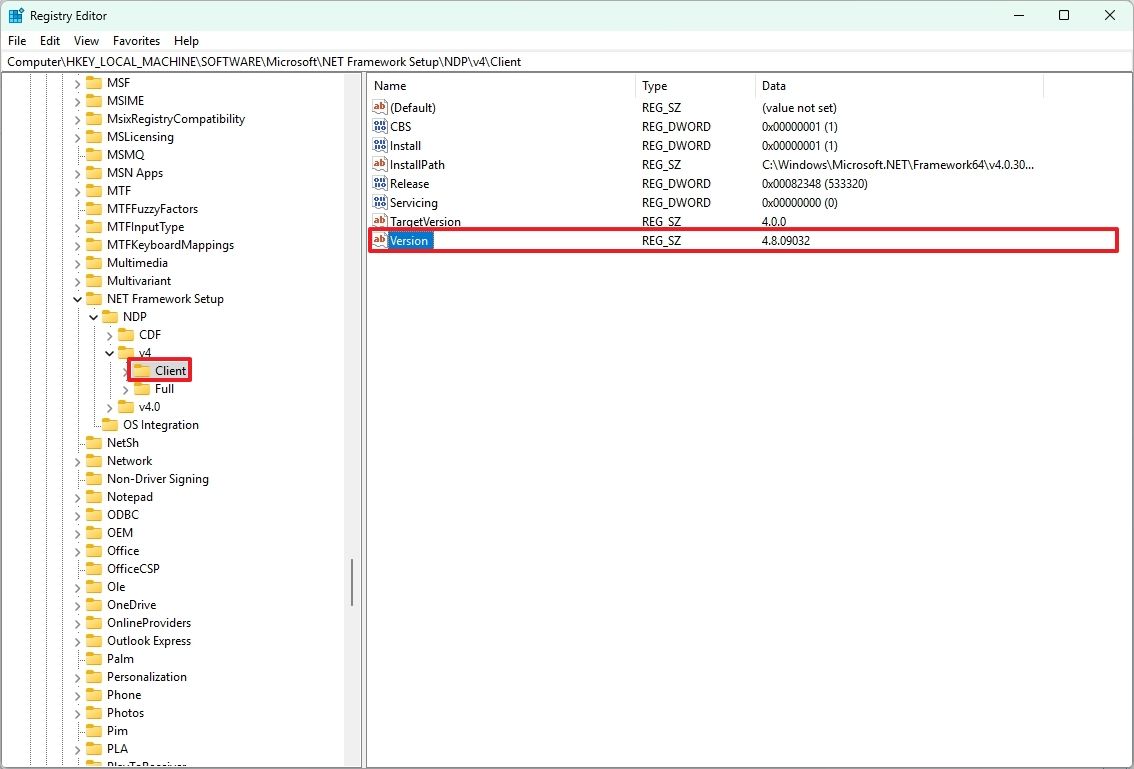This screenshot has height=769, width=1134.
Task: Select the ab icon beside InstallPath
Action: click(379, 164)
